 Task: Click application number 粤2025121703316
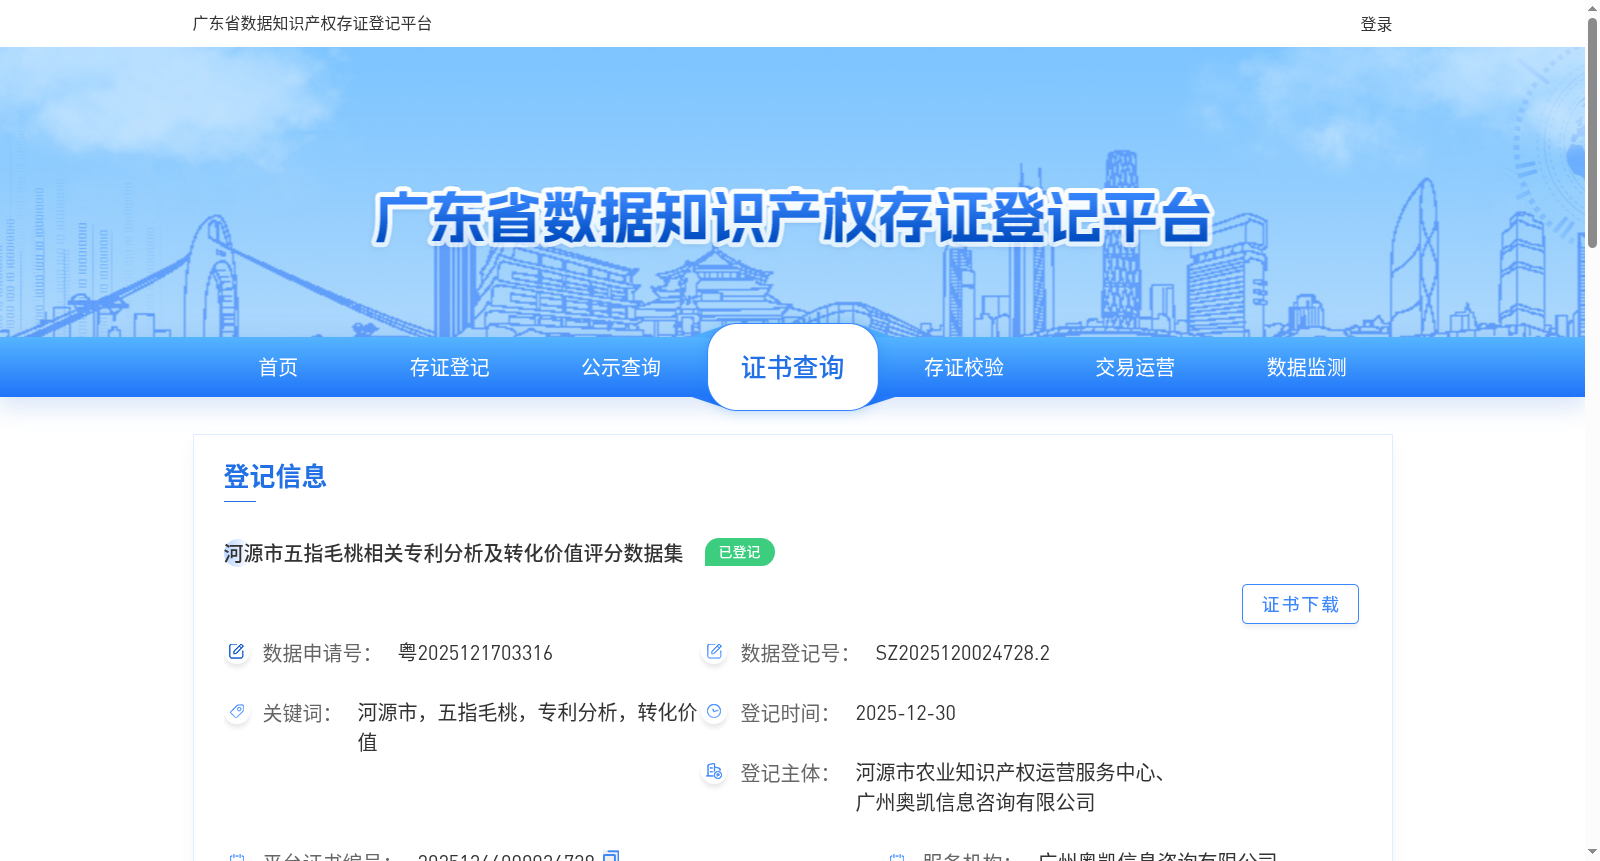pos(475,653)
